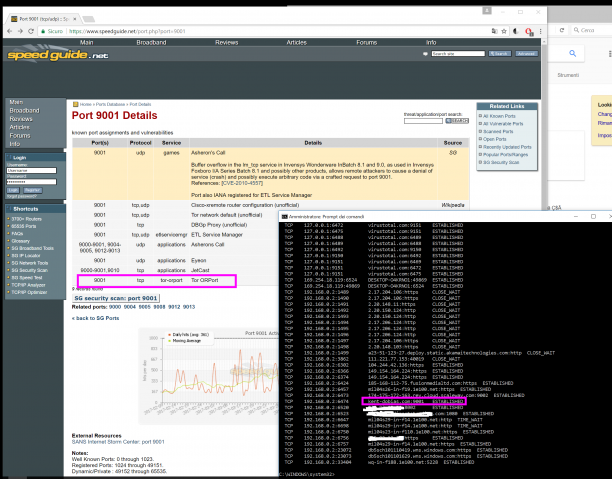The width and height of the screenshot is (612, 479).
Task: Open the Main top navigation item
Action: click(x=87, y=42)
